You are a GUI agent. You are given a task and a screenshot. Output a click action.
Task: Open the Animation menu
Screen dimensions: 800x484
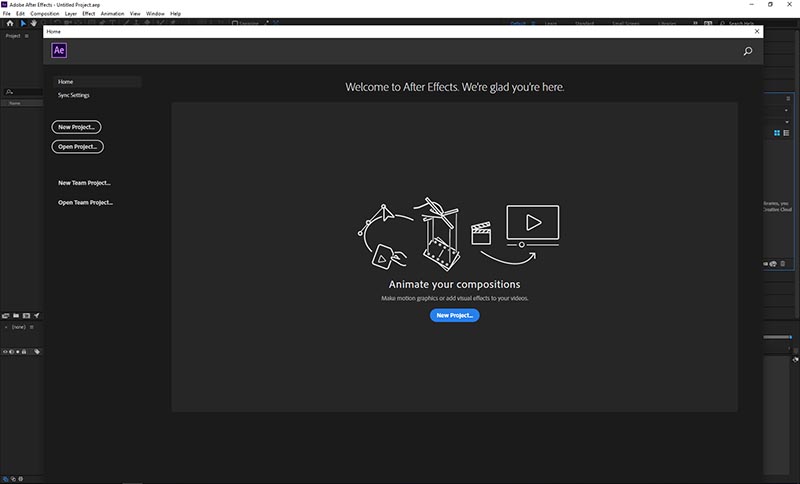pyautogui.click(x=112, y=14)
